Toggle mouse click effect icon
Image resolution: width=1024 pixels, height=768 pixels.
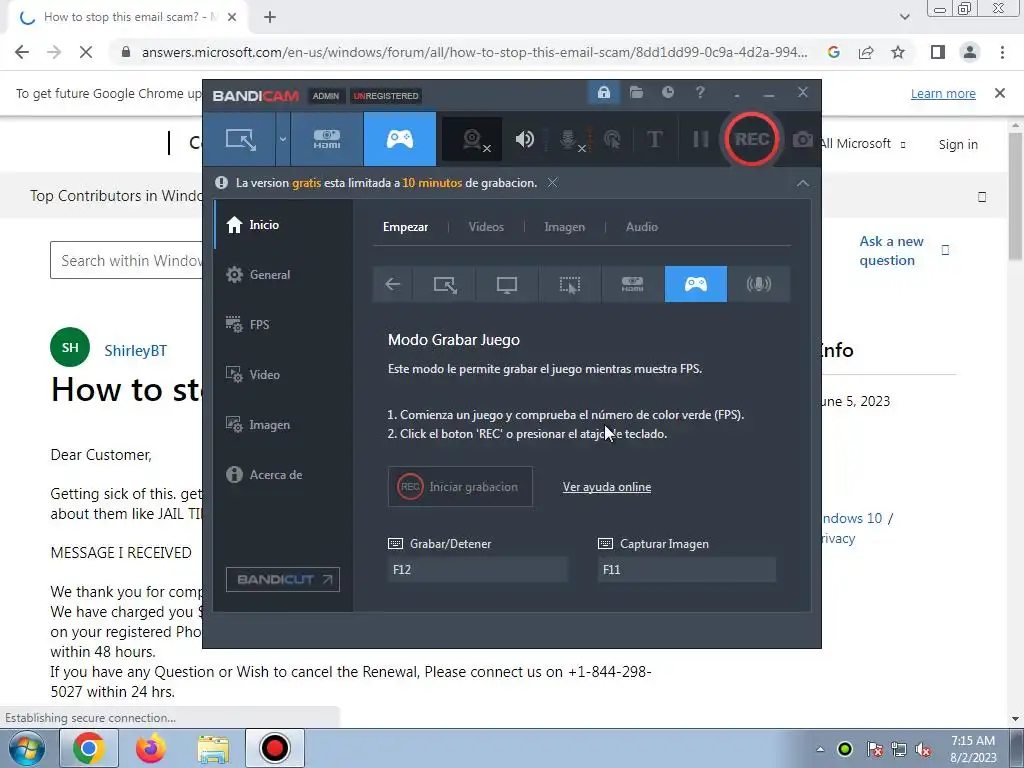tap(612, 139)
